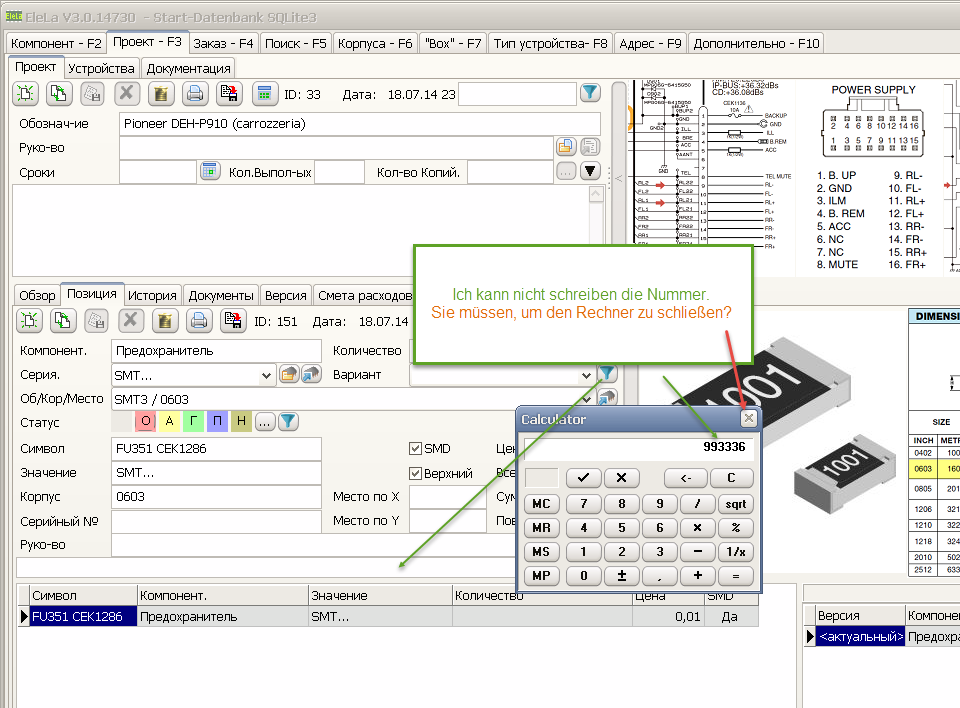This screenshot has width=960, height=708.
Task: Switch to the История tab
Action: pyautogui.click(x=152, y=295)
